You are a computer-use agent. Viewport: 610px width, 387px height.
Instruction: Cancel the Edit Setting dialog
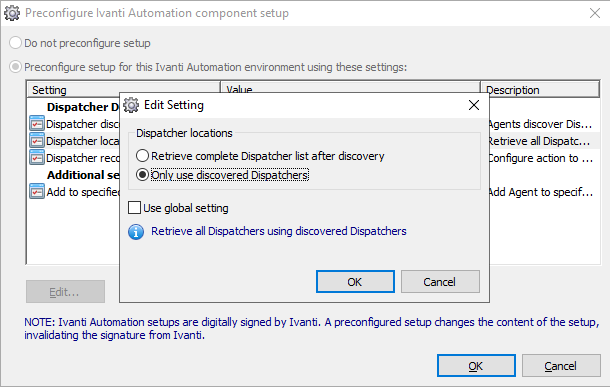[440, 282]
